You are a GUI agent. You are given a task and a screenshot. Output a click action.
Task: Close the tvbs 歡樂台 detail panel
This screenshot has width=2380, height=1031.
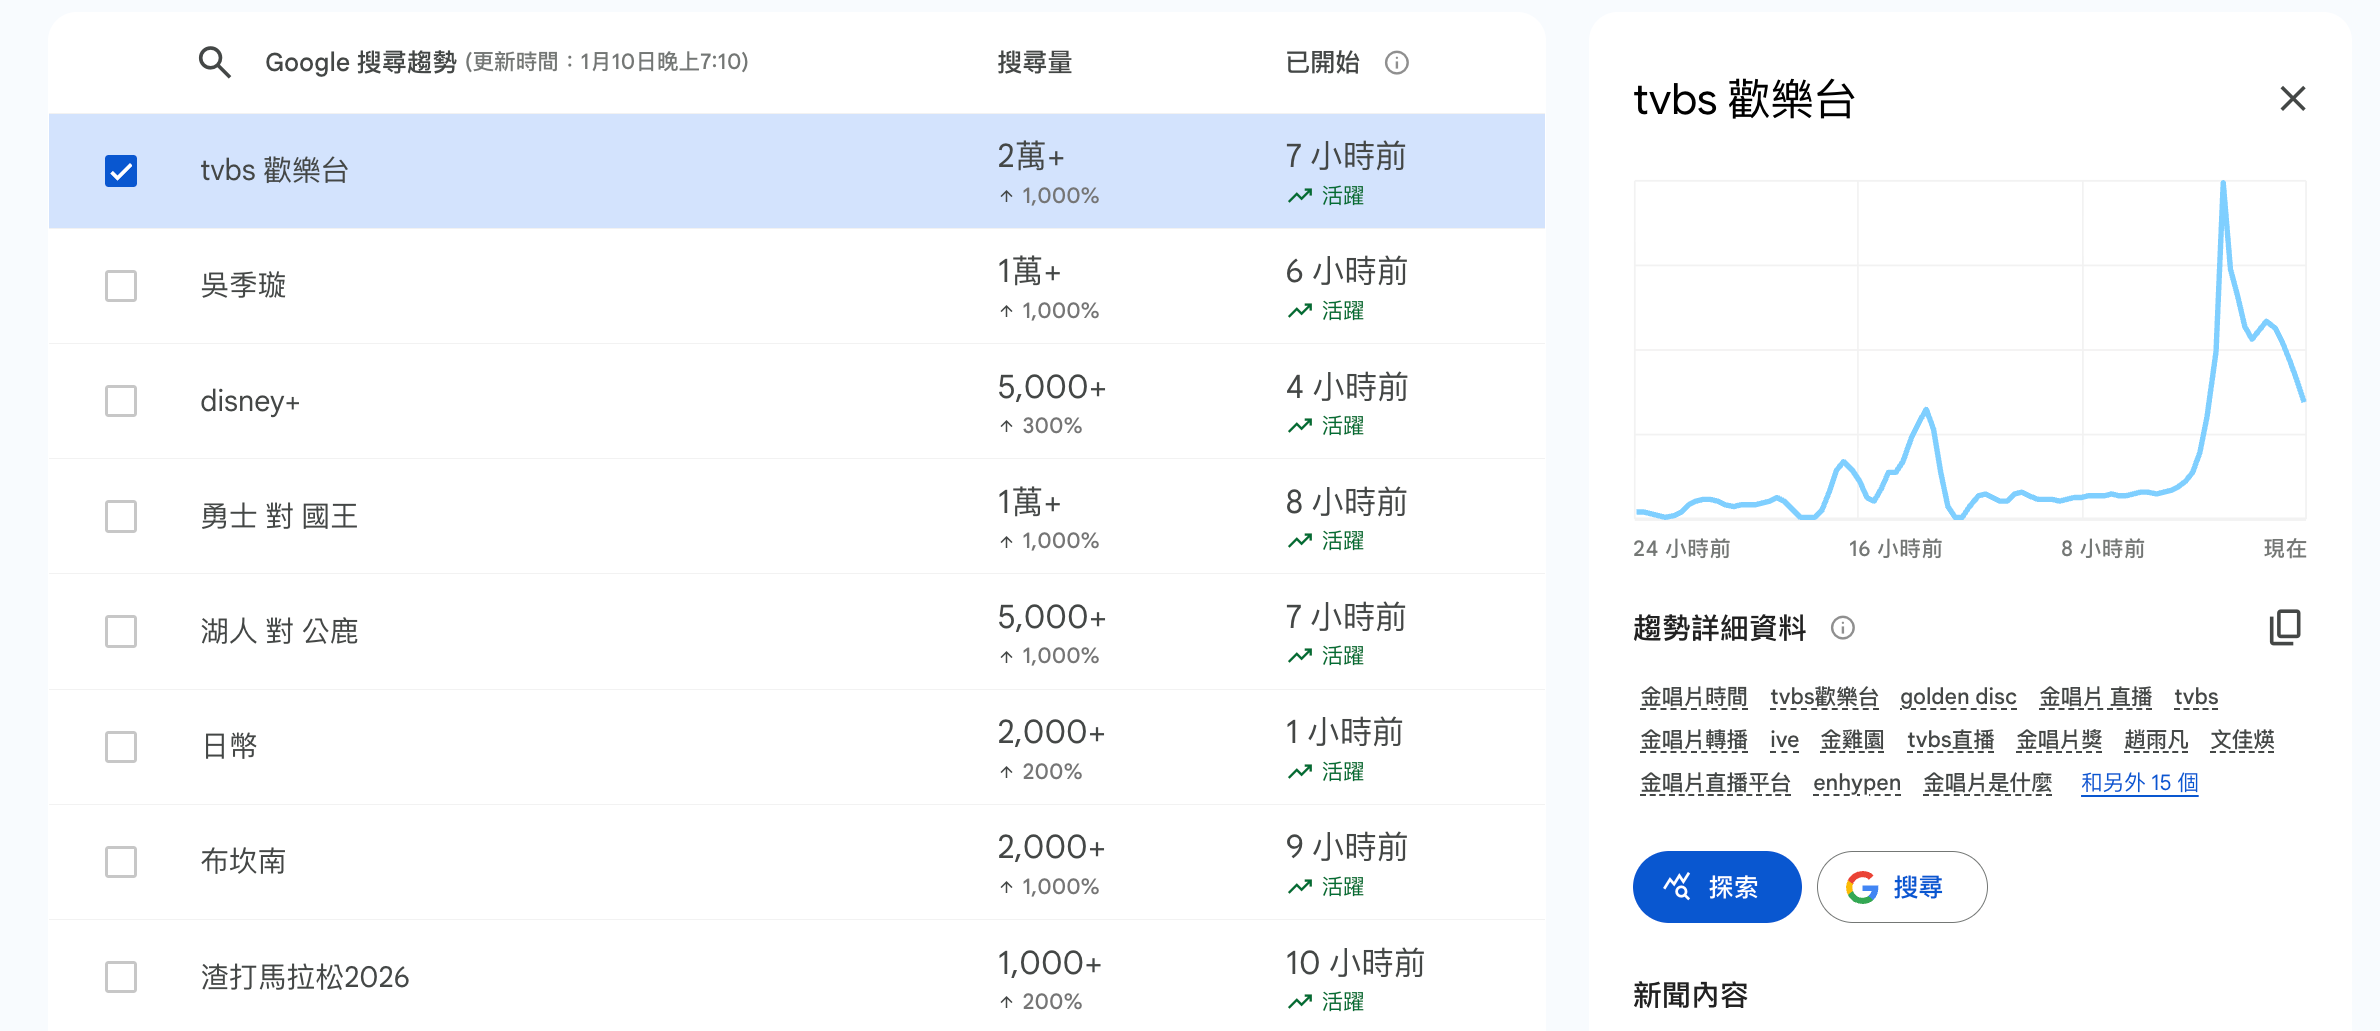2292,99
